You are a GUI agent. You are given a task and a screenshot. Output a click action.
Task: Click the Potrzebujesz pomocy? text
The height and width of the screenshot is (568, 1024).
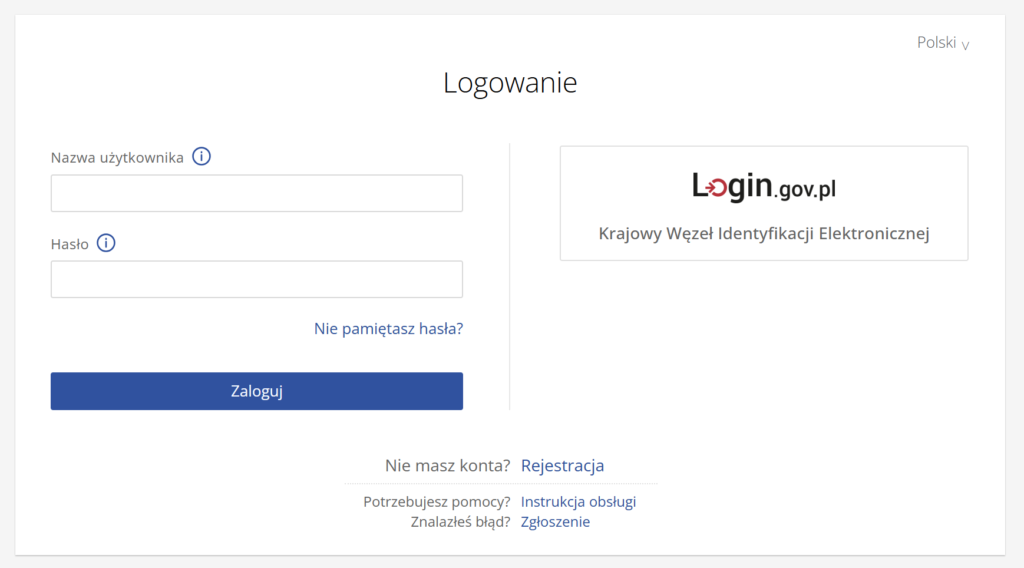coord(437,502)
